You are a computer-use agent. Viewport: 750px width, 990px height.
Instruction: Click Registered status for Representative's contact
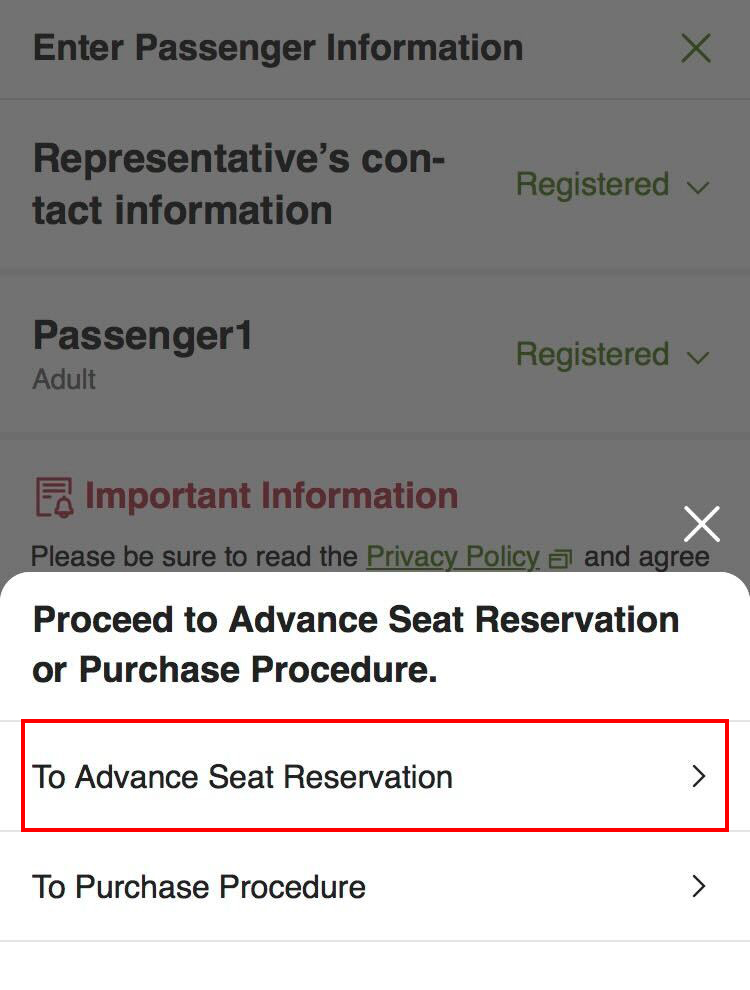(x=592, y=185)
